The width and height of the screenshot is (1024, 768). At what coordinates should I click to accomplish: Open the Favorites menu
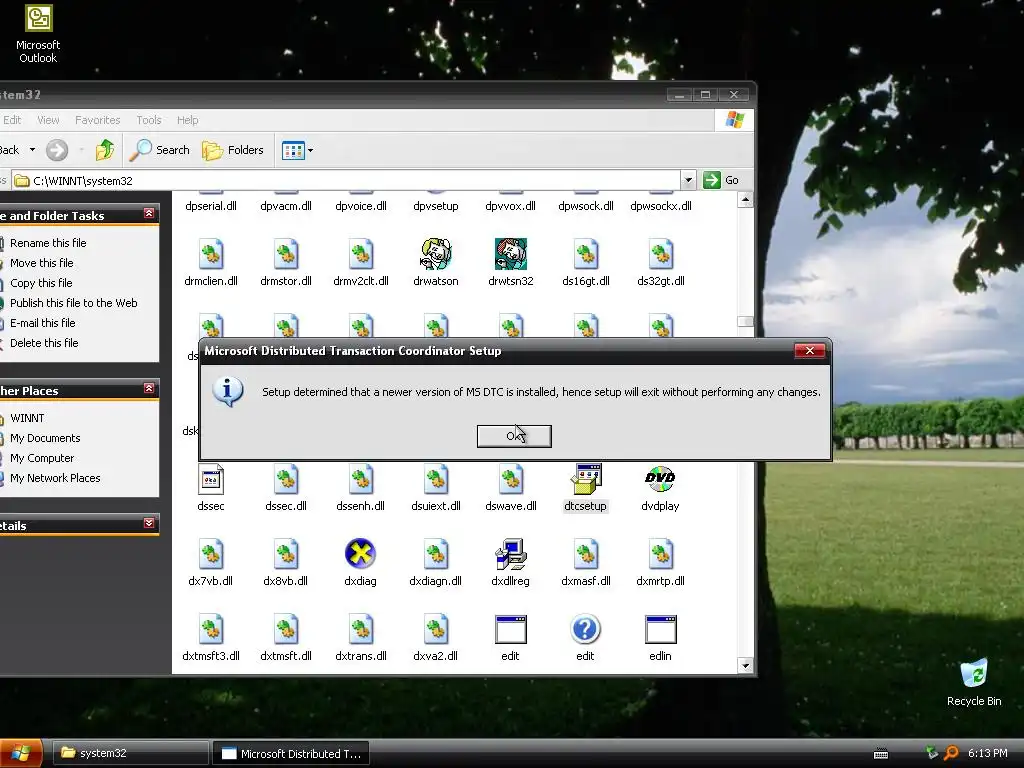click(97, 120)
